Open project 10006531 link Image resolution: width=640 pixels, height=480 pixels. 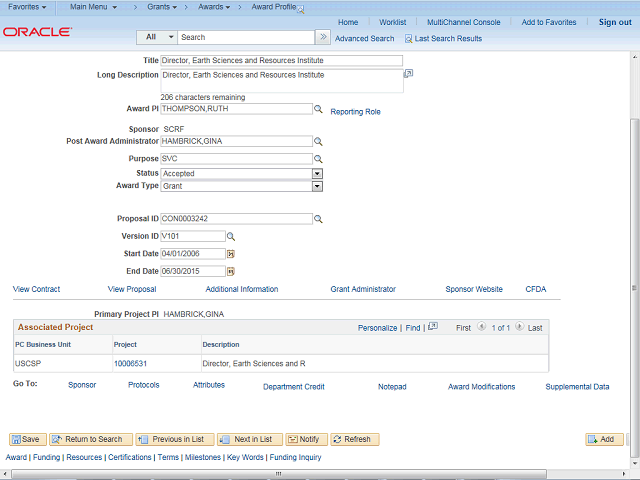[130, 364]
